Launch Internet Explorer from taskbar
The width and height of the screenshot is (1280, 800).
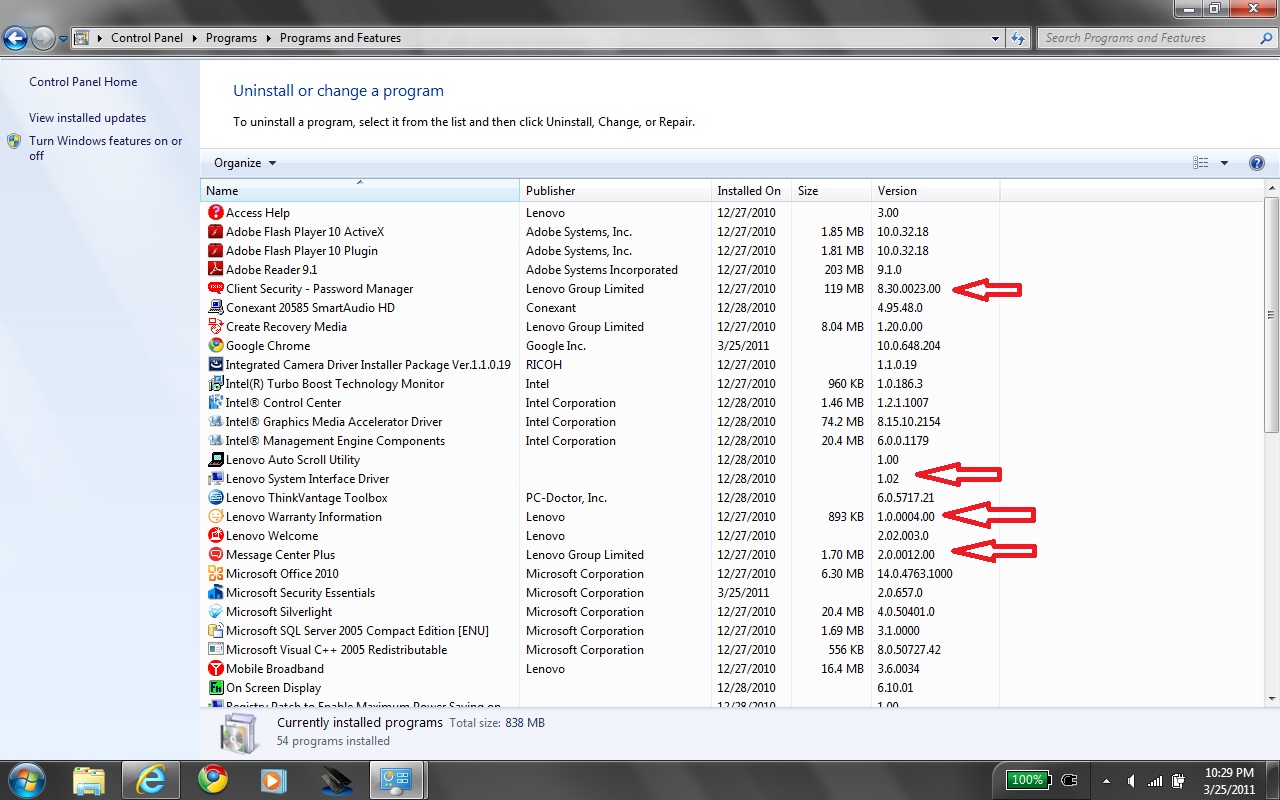[151, 780]
